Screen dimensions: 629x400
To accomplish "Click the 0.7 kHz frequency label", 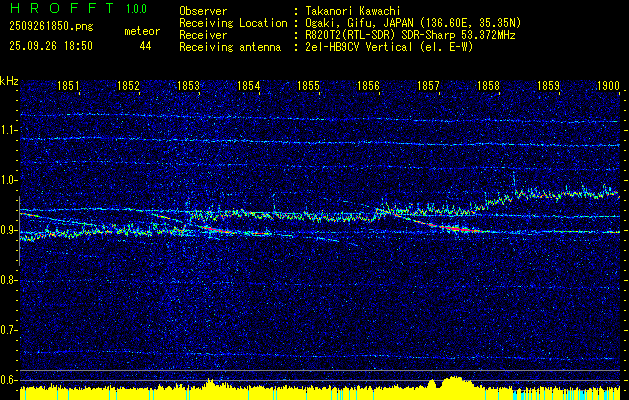I will (9, 330).
